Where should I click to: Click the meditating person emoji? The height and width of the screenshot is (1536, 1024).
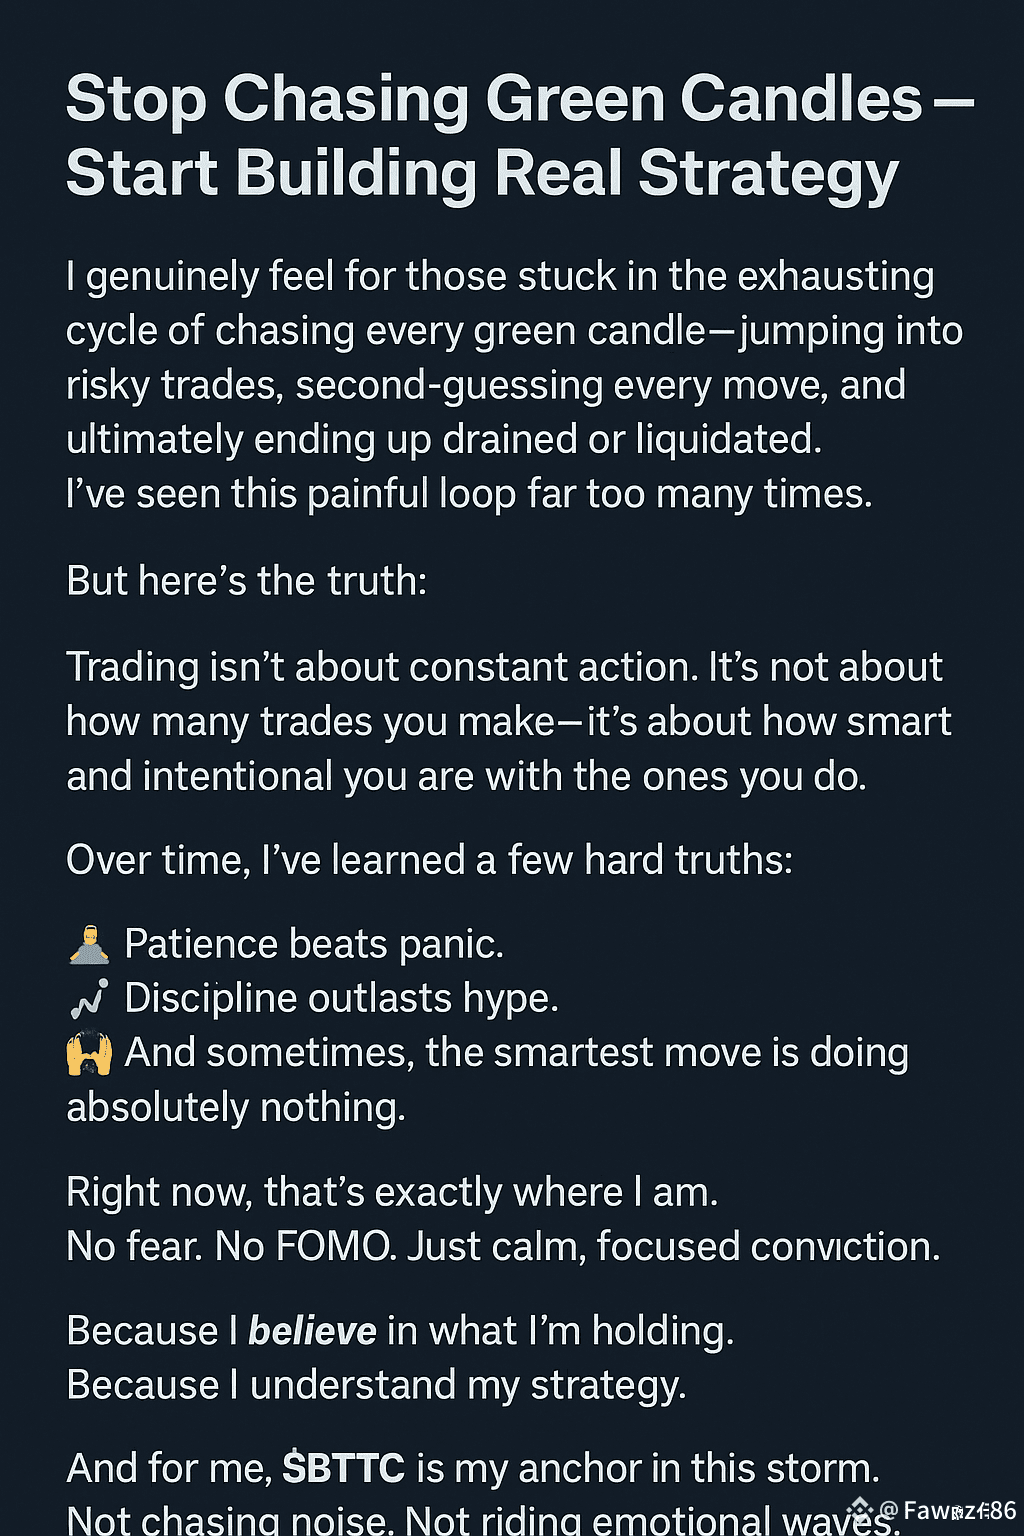click(x=89, y=945)
